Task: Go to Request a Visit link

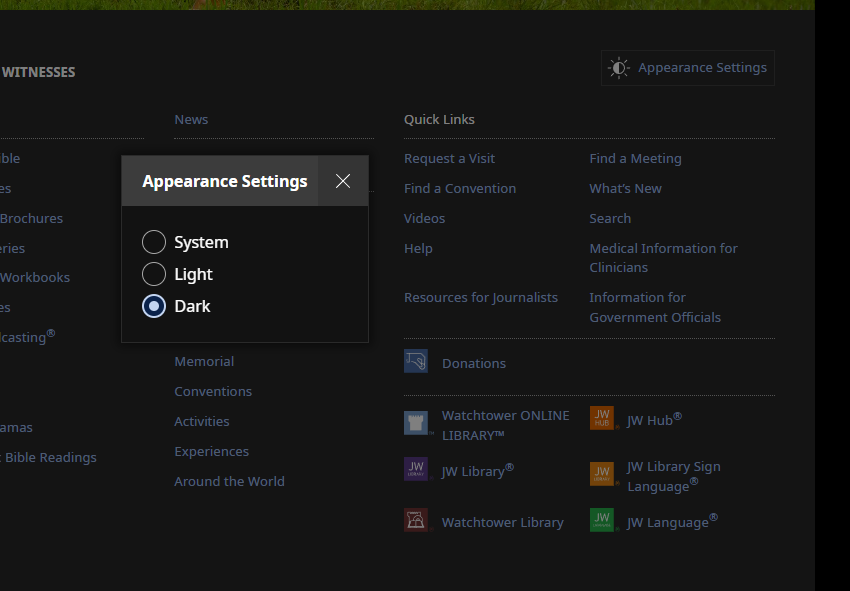Action: click(449, 158)
